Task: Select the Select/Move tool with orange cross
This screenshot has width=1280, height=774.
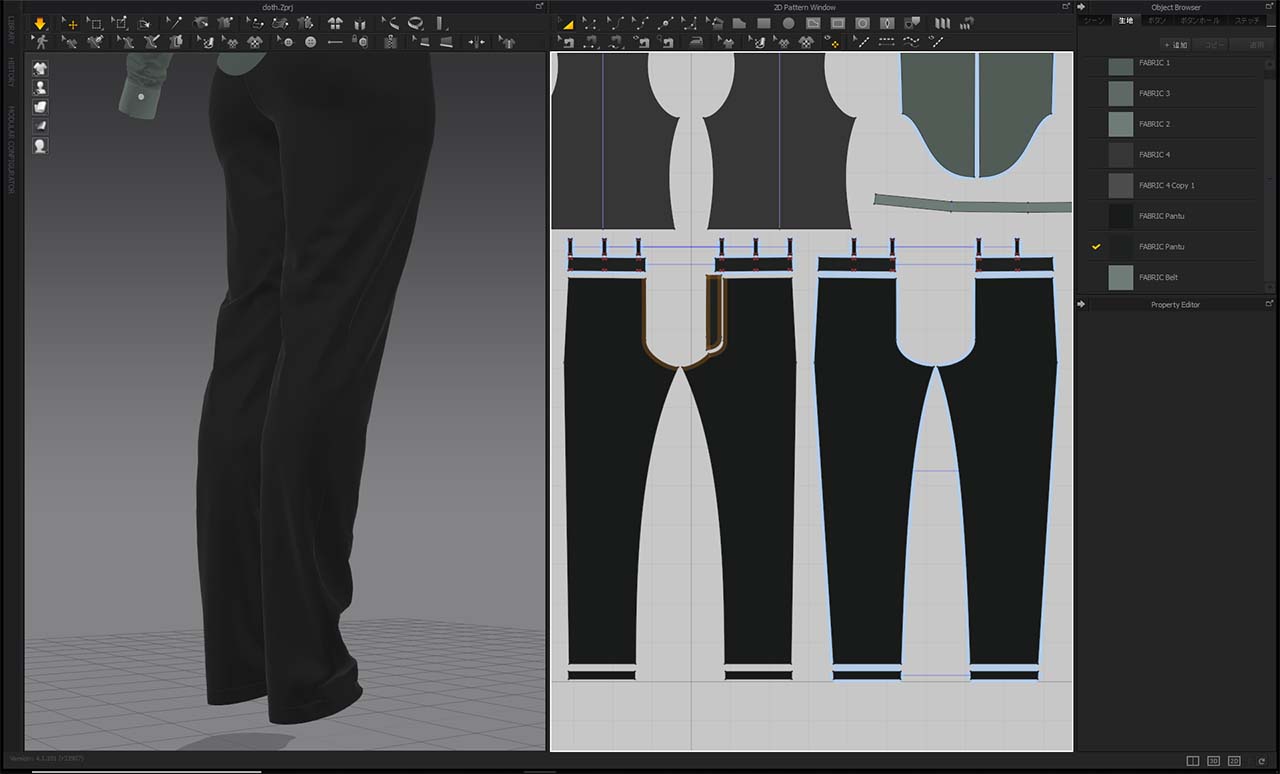Action: point(71,23)
